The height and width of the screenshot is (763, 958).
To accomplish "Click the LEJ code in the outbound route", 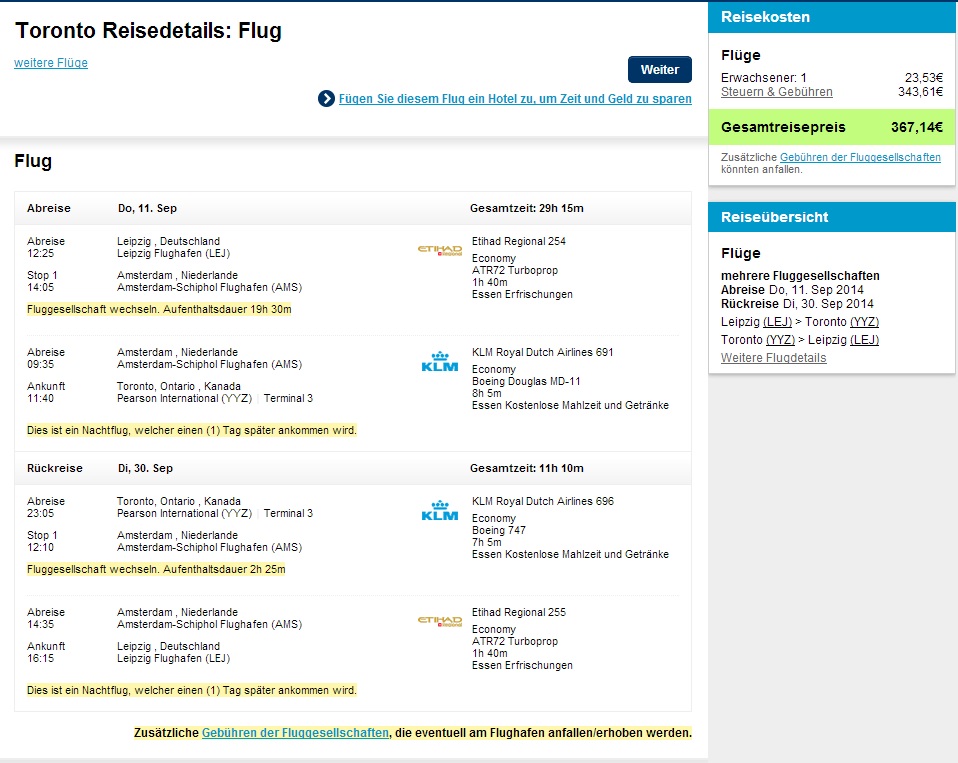I will pos(778,322).
